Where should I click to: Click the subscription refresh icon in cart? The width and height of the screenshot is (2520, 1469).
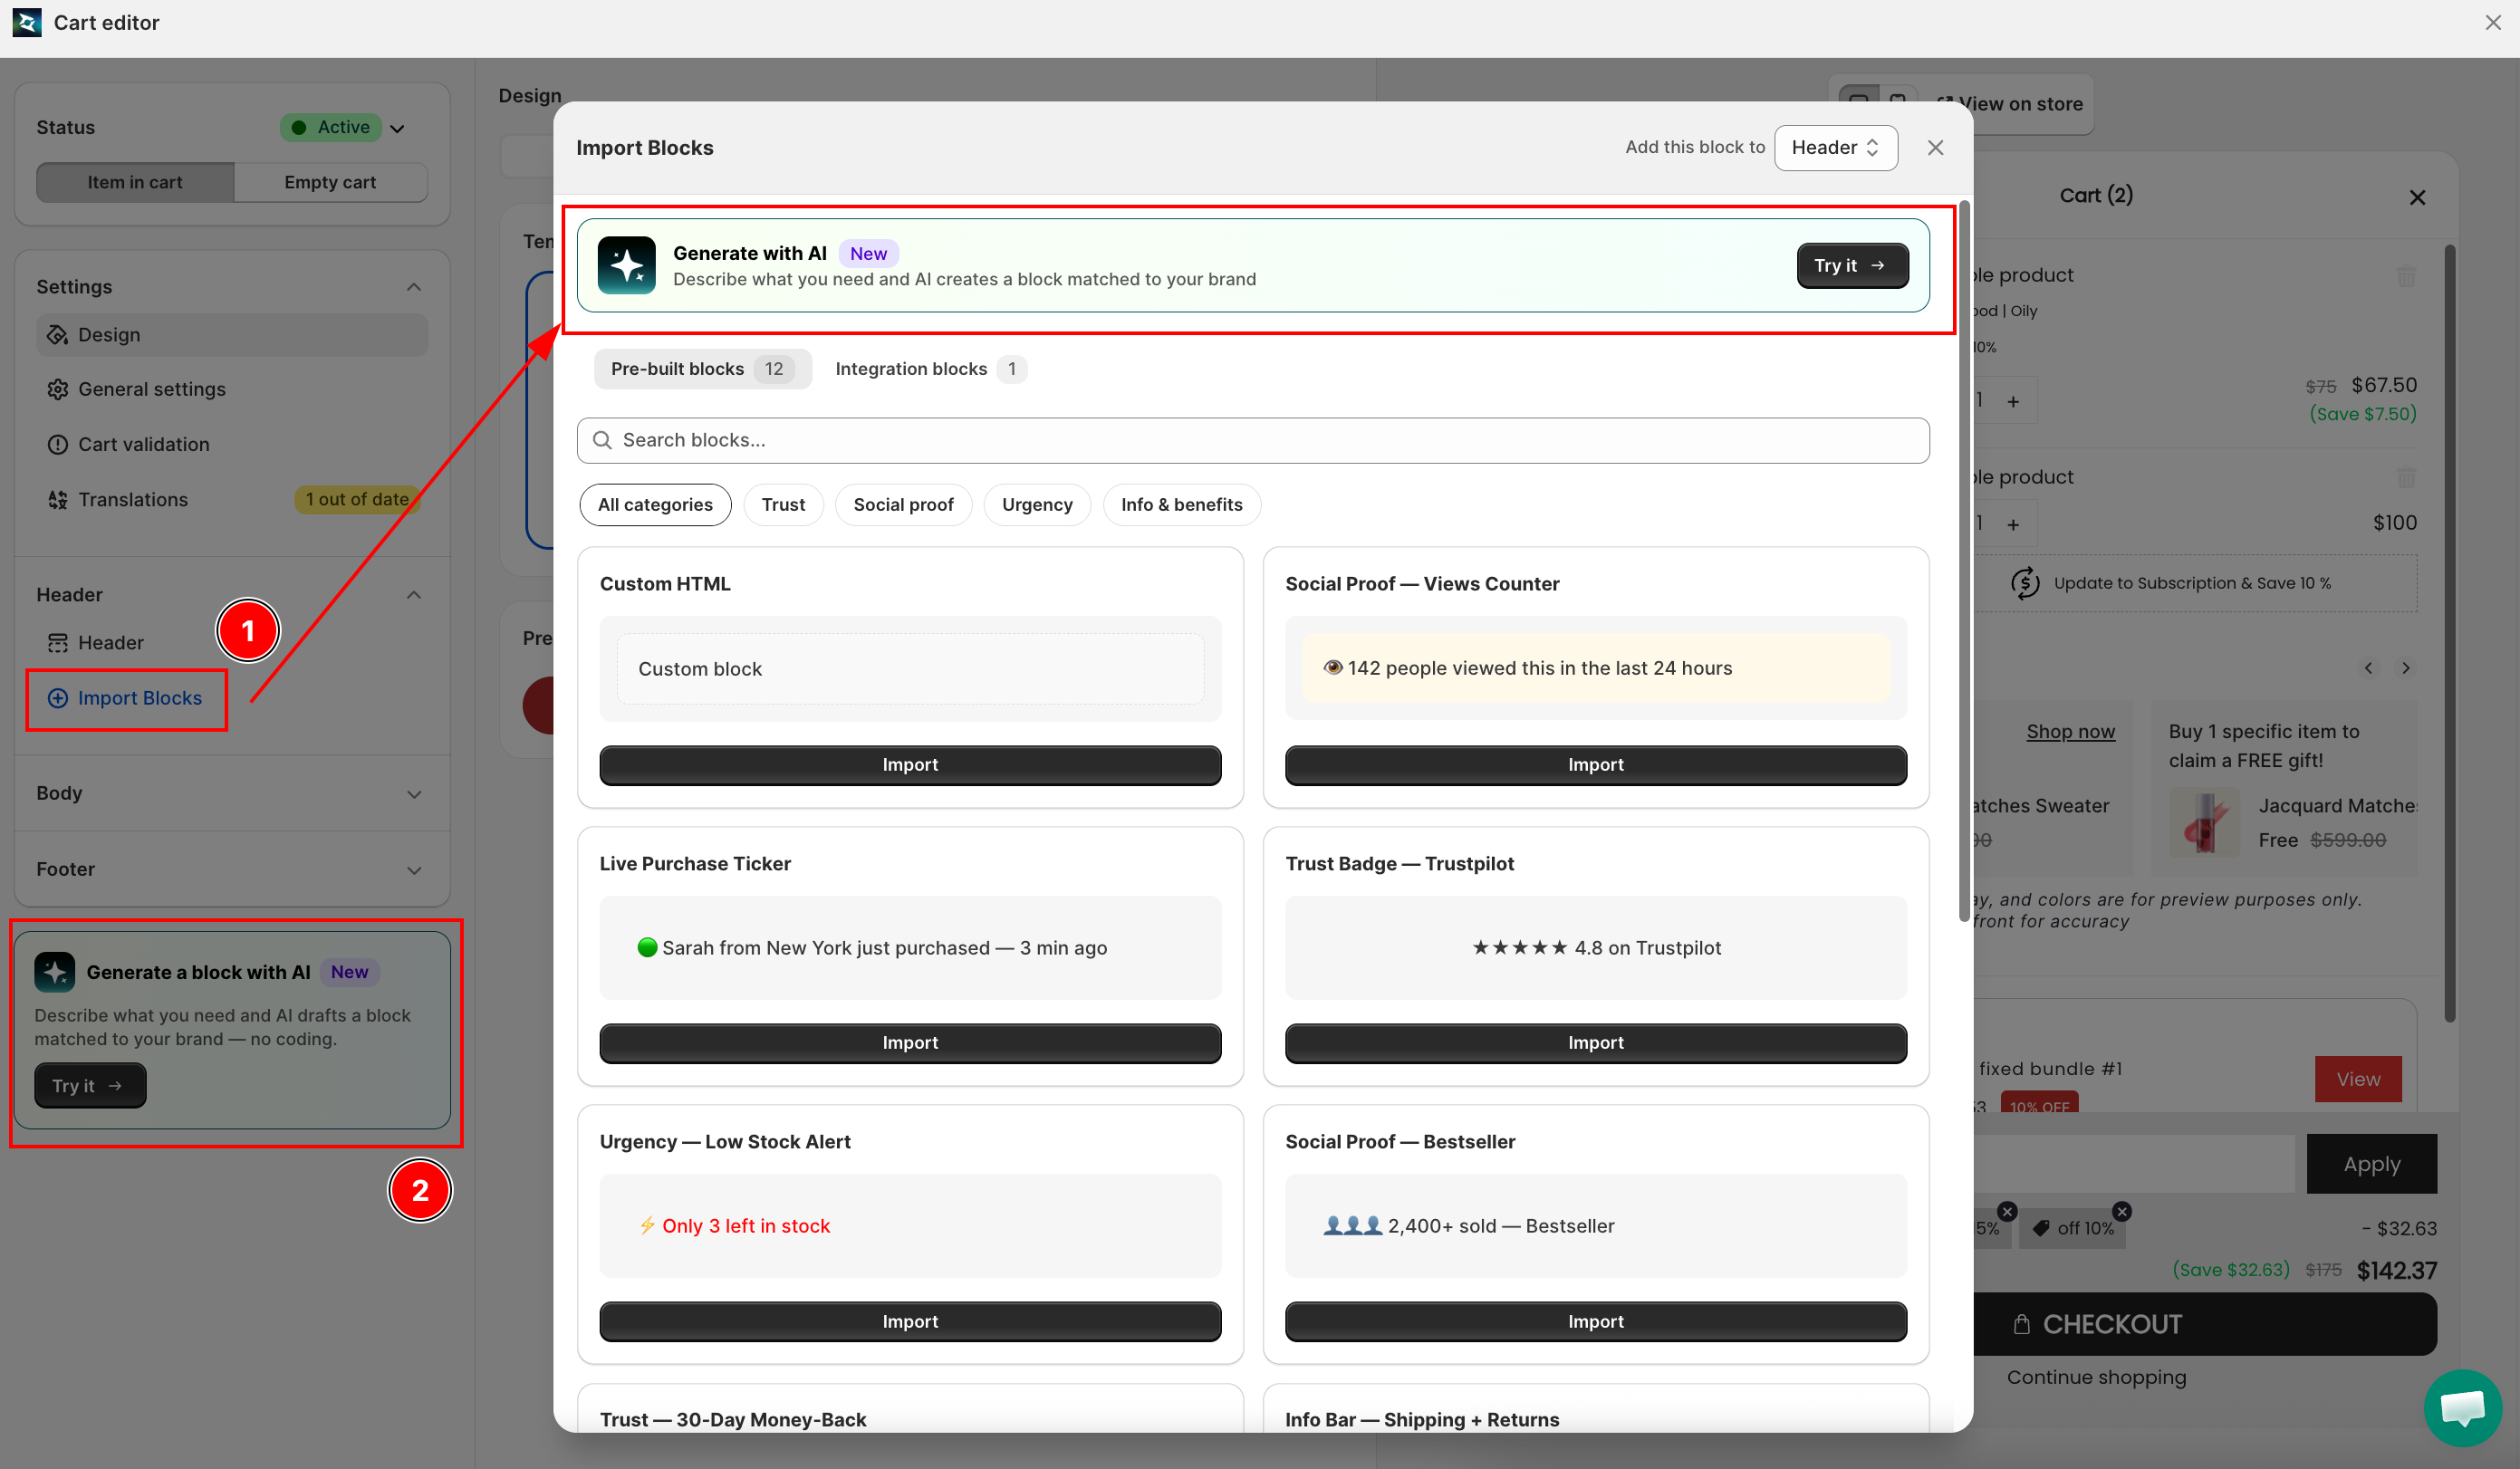pos(2025,583)
